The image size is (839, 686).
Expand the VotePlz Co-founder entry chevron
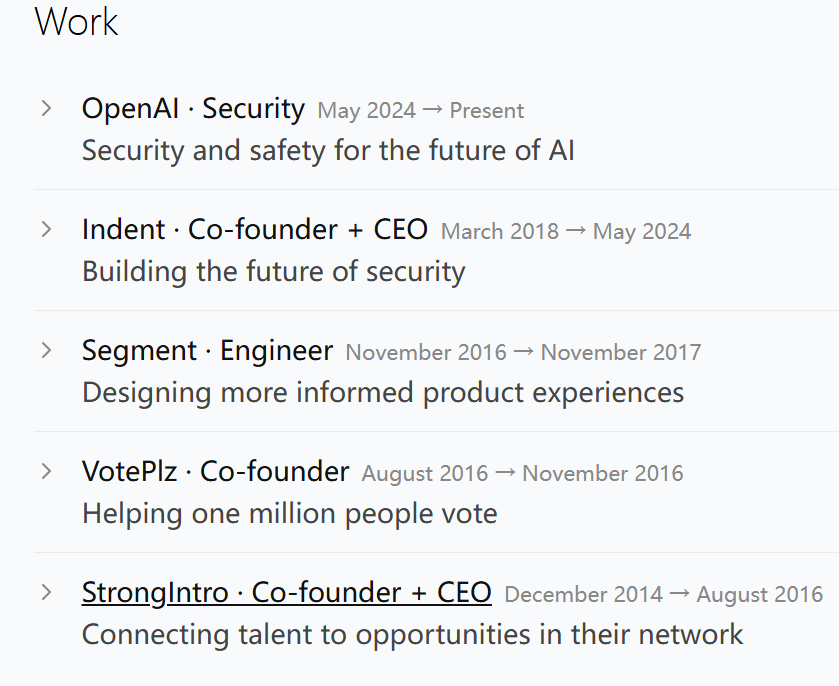(47, 471)
